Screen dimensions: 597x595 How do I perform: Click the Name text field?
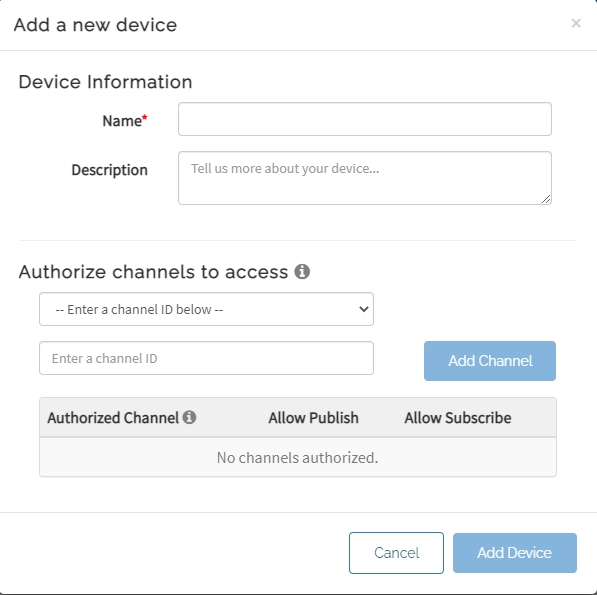[365, 119]
